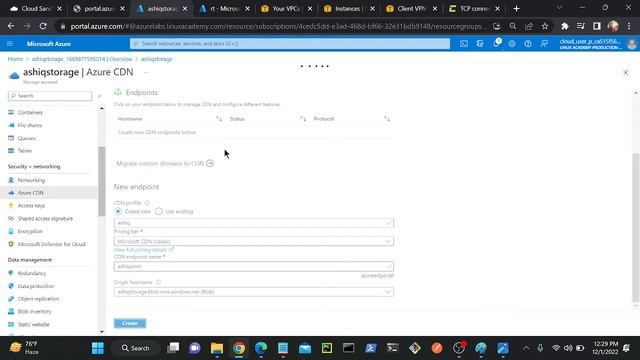Image resolution: width=640 pixels, height=360 pixels.
Task: Open Object replication in the sidebar
Action: pos(38,299)
